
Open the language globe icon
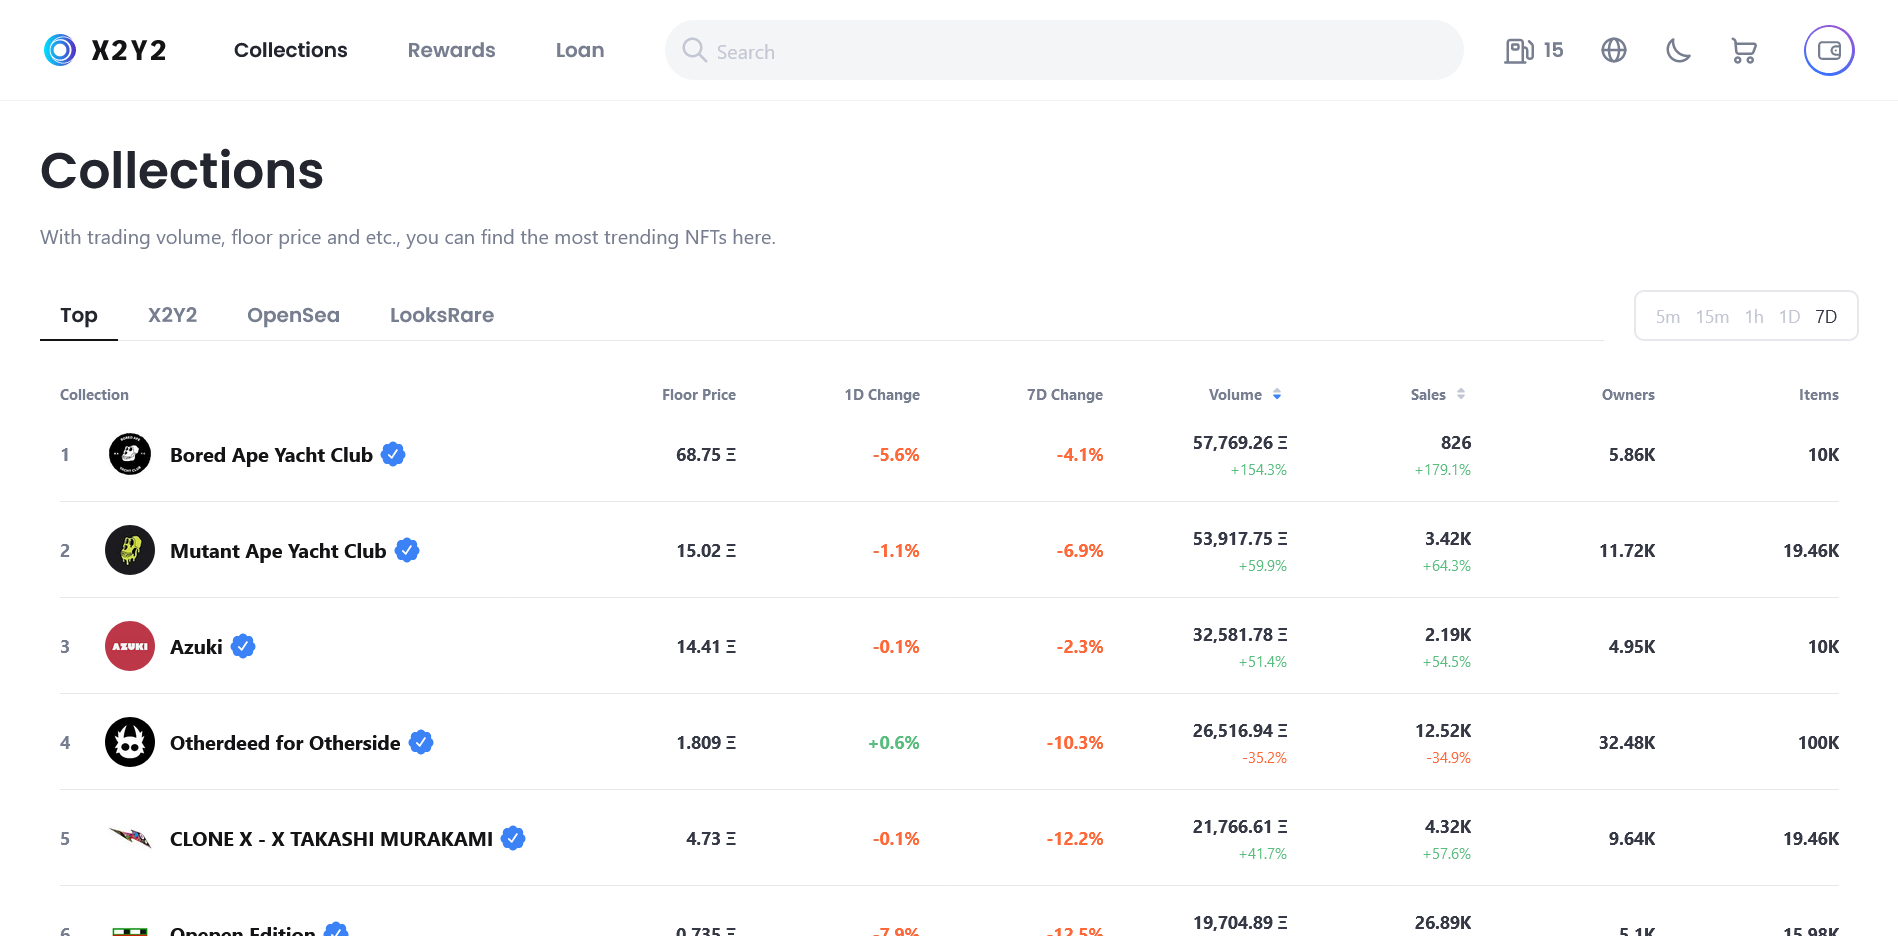[1614, 50]
